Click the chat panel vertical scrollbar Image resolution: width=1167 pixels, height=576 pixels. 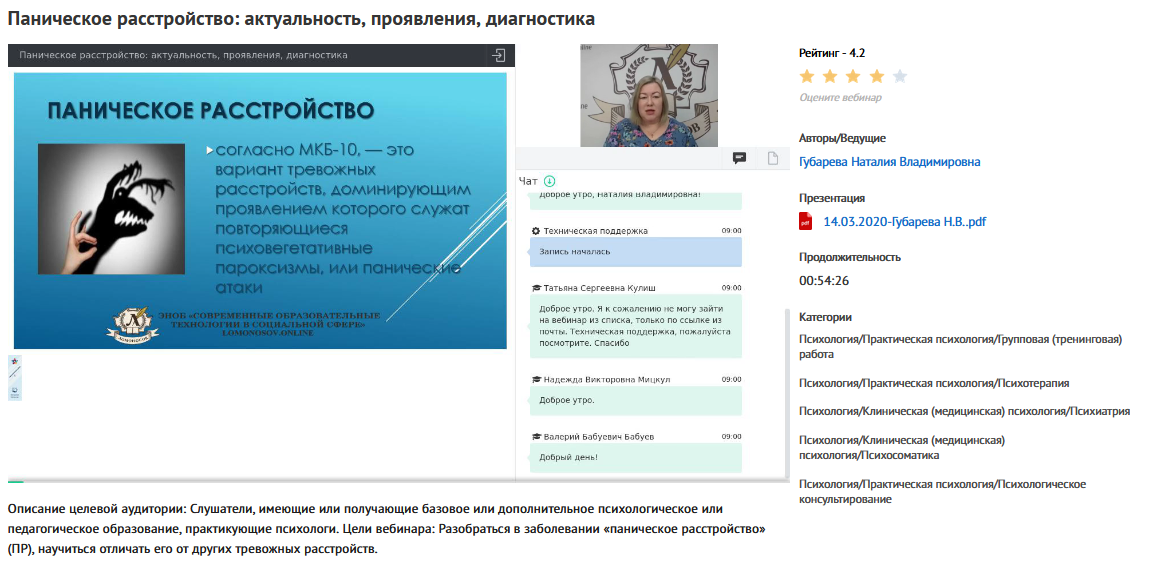(x=786, y=390)
